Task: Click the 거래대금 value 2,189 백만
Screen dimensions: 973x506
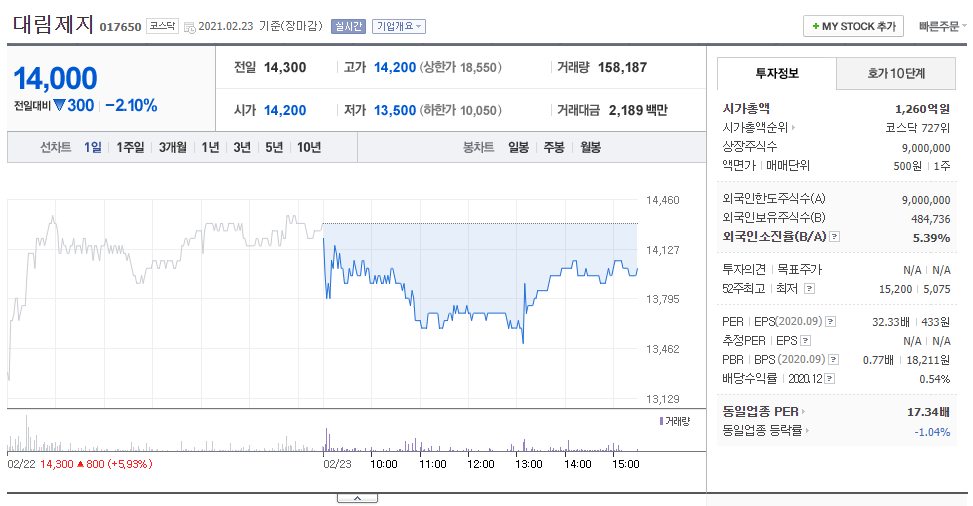Action: coord(638,110)
